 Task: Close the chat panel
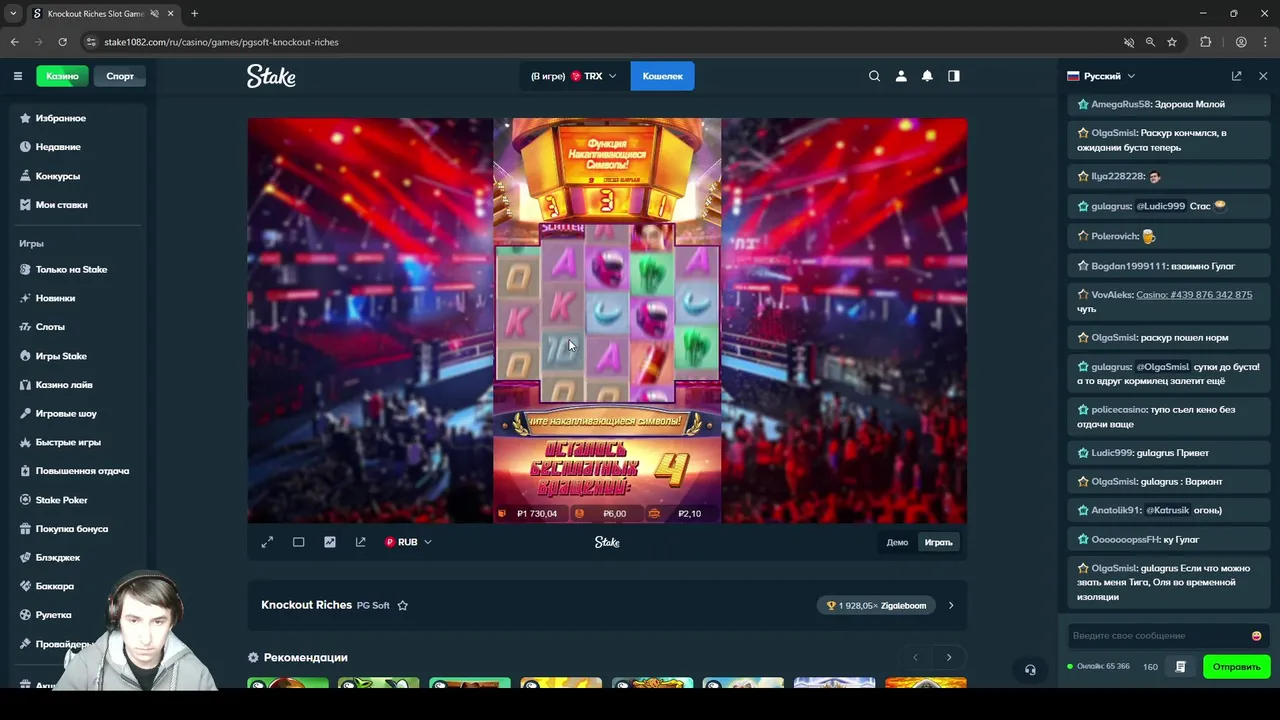tap(1263, 76)
